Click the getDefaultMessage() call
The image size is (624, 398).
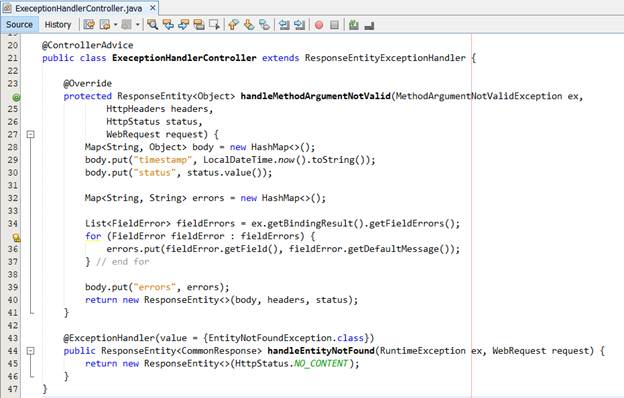[399, 249]
